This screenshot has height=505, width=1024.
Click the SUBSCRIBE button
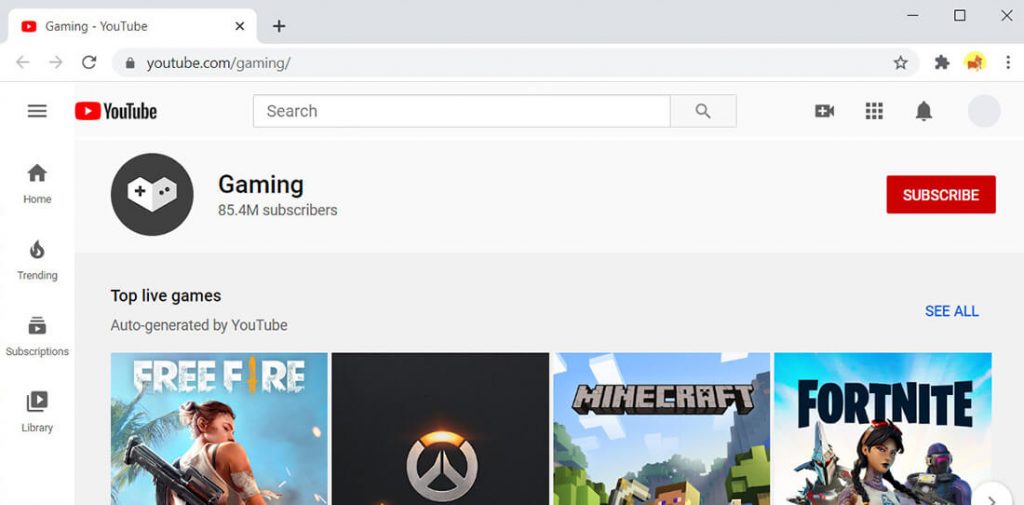[x=941, y=195]
